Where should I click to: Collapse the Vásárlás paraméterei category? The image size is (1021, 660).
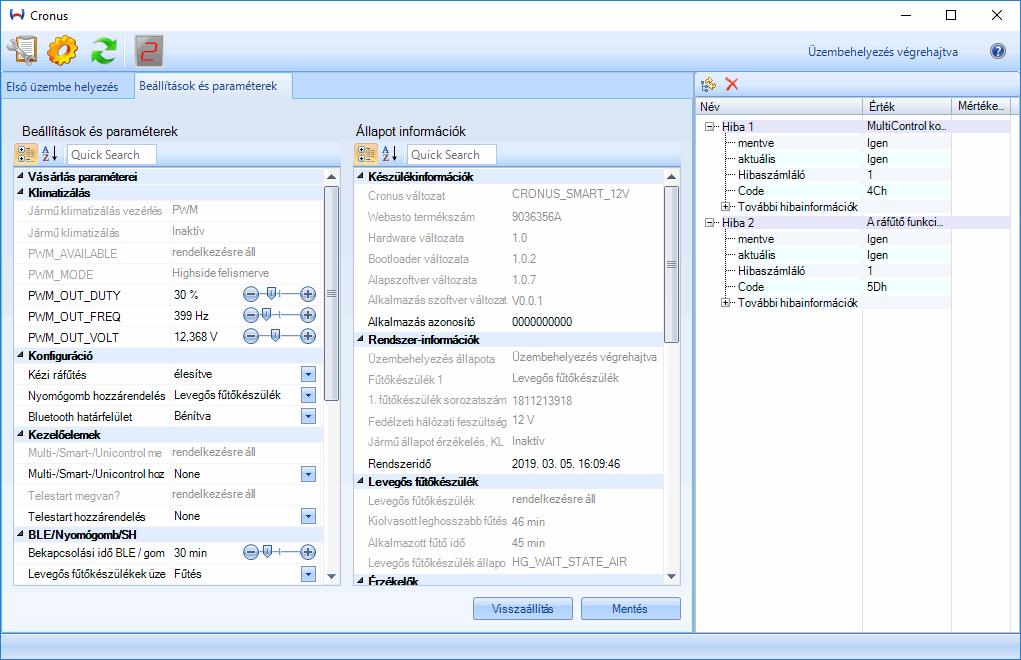point(20,176)
